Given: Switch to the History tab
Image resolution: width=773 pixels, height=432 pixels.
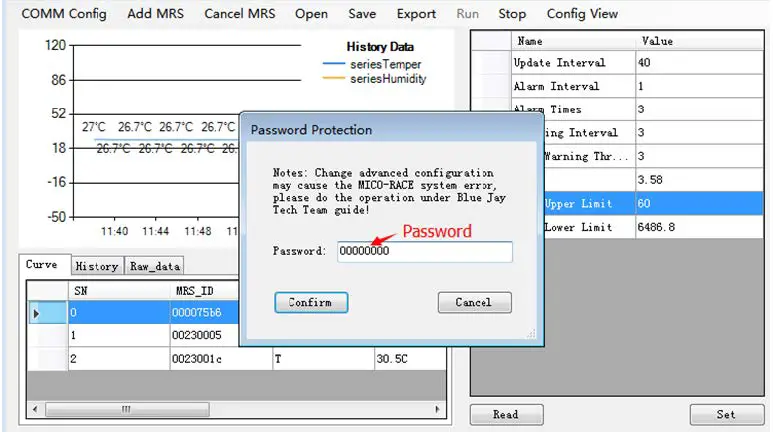Looking at the screenshot, I should click(97, 266).
